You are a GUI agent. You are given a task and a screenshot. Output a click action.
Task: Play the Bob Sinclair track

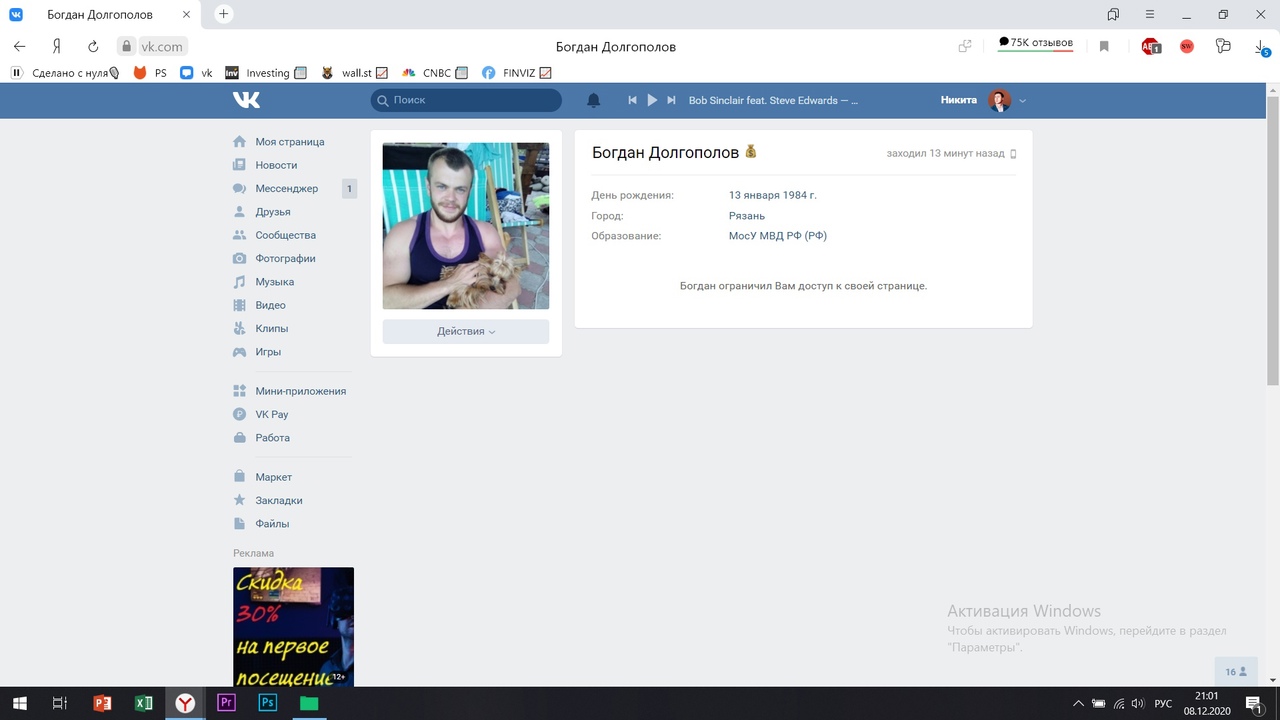pos(652,100)
